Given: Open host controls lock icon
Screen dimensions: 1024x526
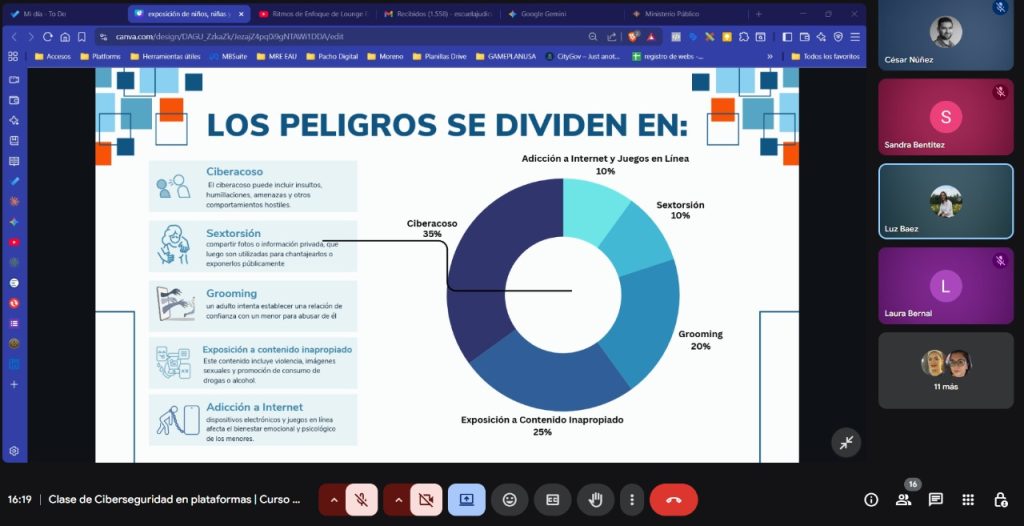Looking at the screenshot, I should 1000,500.
